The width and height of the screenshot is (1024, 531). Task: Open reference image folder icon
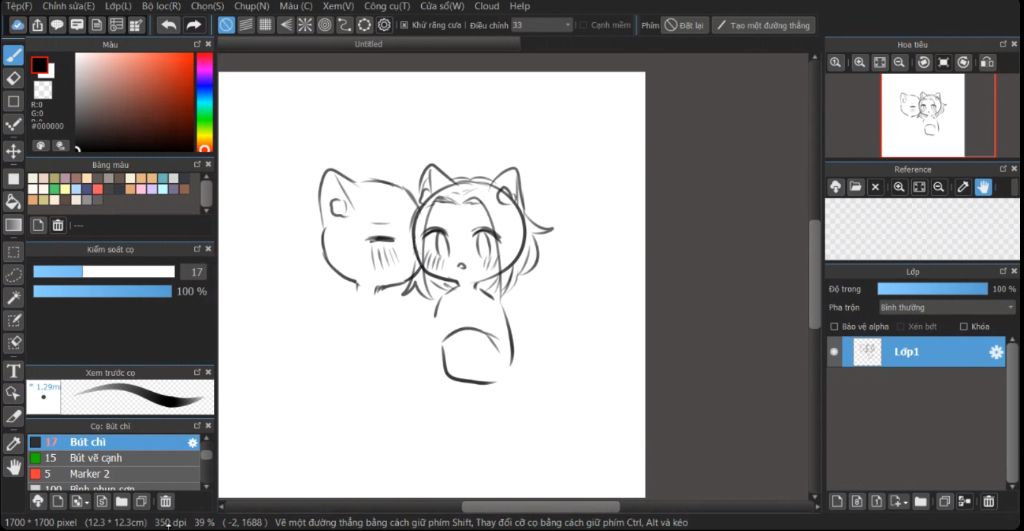[856, 187]
